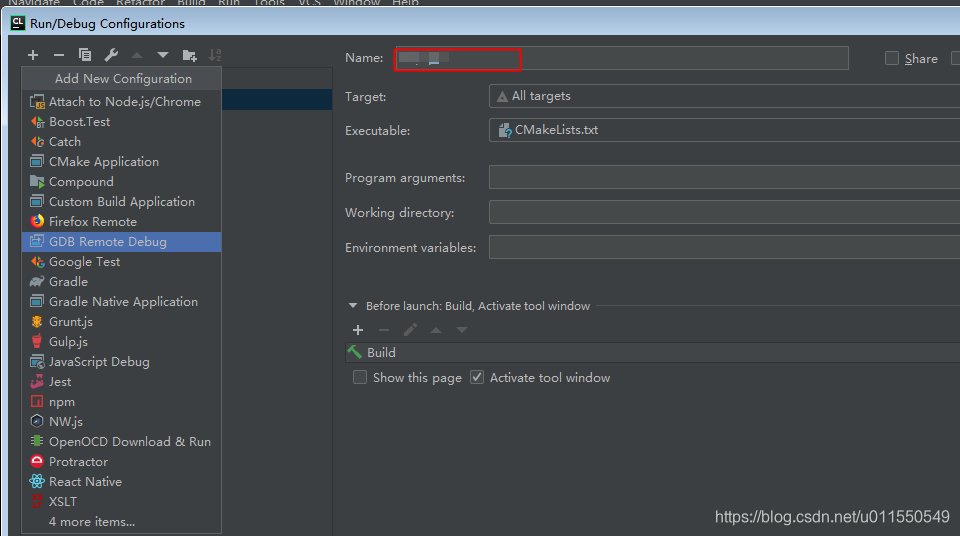
Task: Copy configuration using the duplicate icon
Action: point(85,55)
